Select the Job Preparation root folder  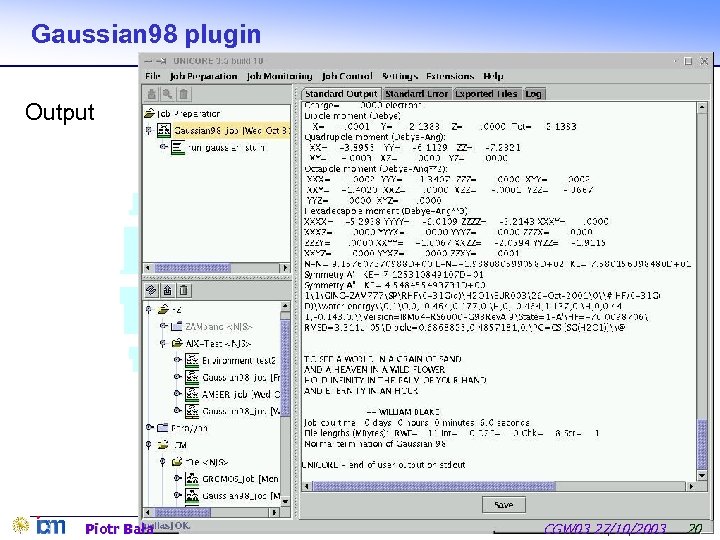coord(182,113)
